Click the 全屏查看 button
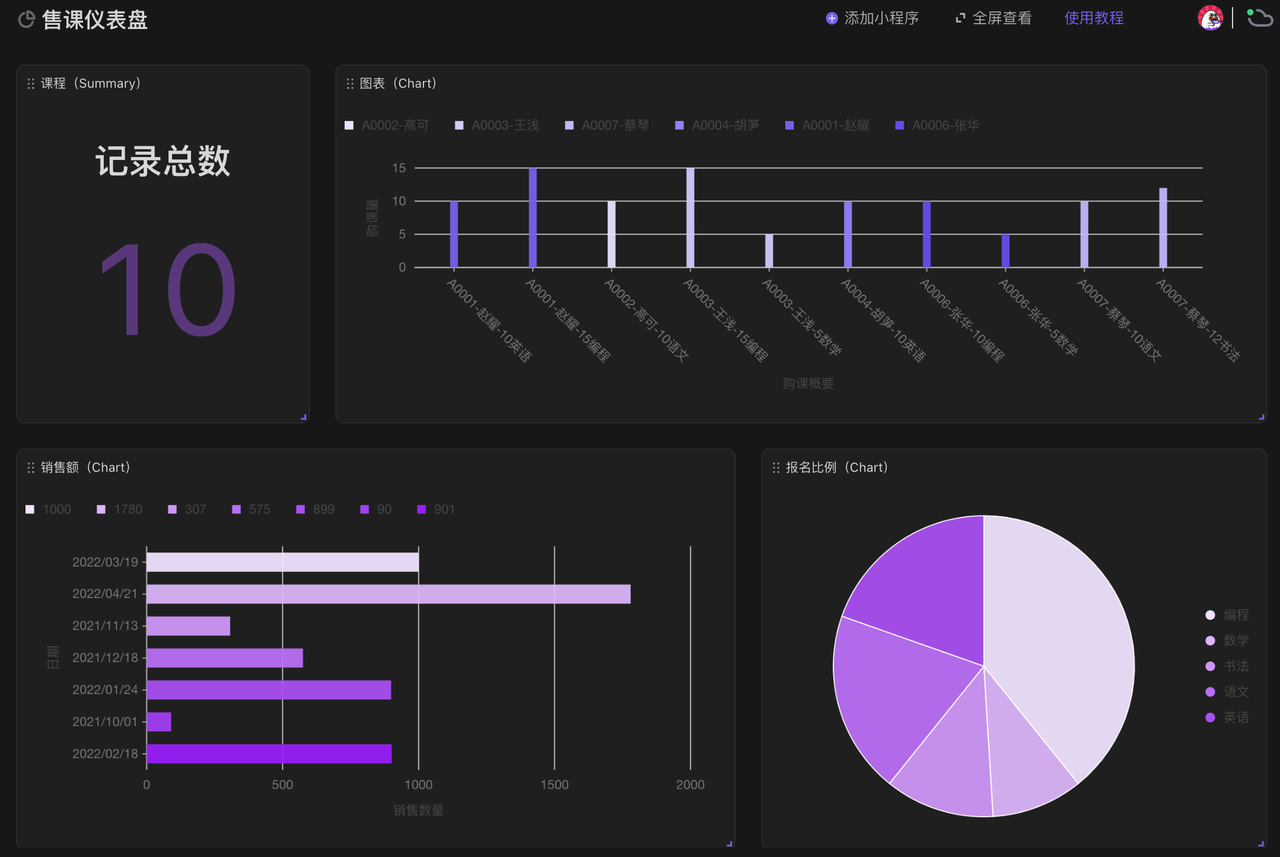1280x857 pixels. coord(1001,18)
